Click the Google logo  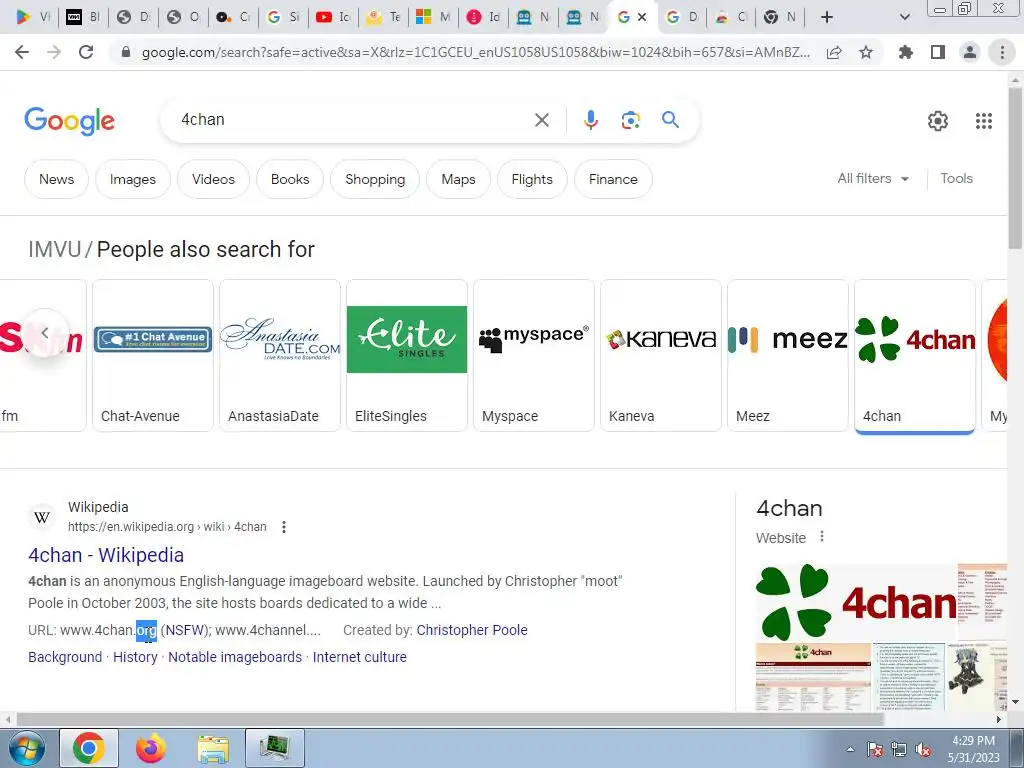(69, 121)
